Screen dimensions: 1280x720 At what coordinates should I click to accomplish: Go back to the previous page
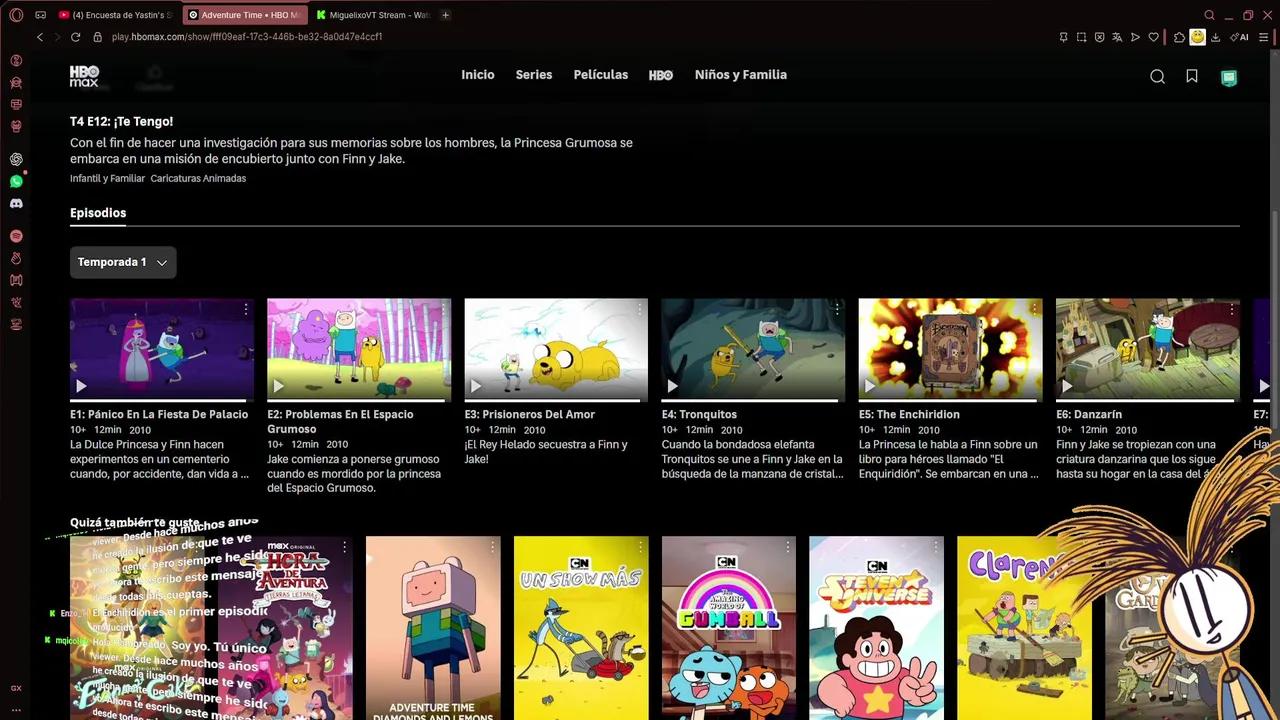(40, 37)
